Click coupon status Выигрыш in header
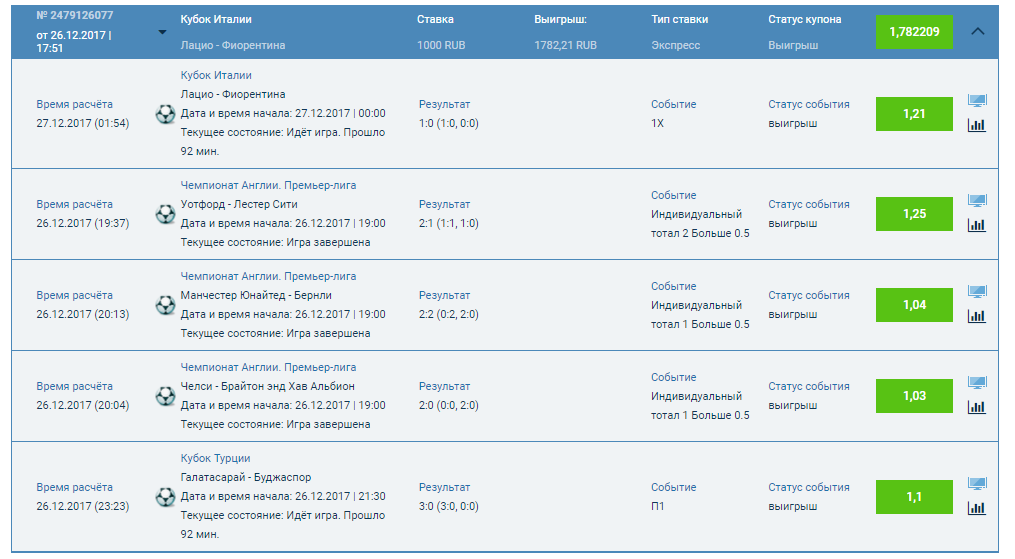Image resolution: width=1015 pixels, height=559 pixels. pyautogui.click(x=793, y=45)
